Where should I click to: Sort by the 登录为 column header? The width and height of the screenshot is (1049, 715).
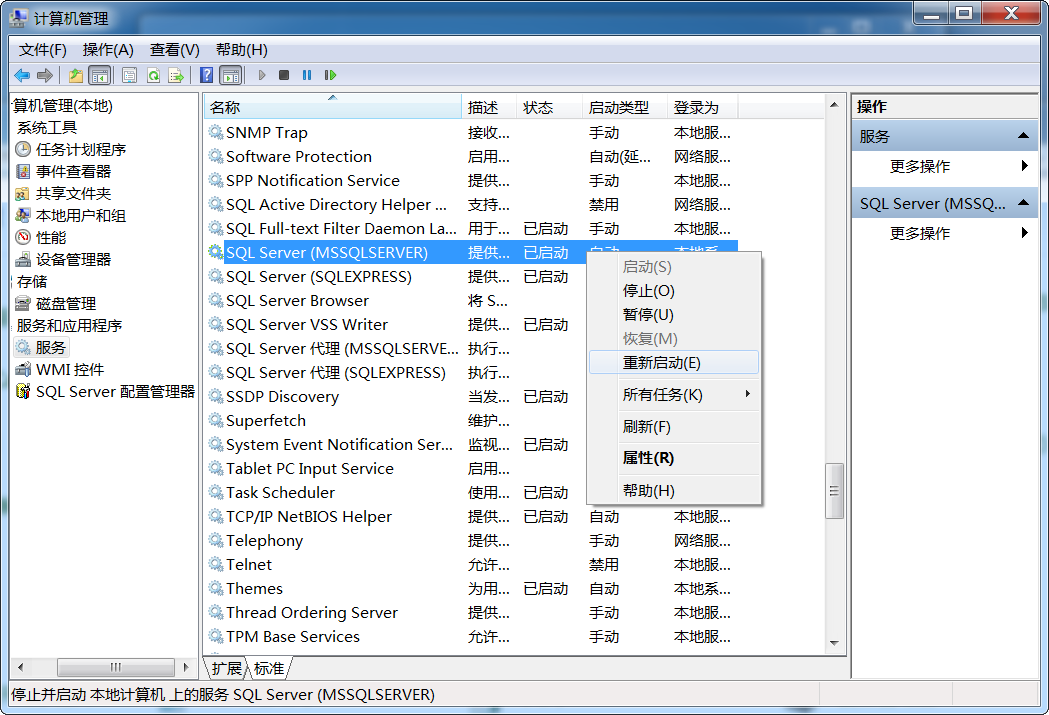[702, 107]
